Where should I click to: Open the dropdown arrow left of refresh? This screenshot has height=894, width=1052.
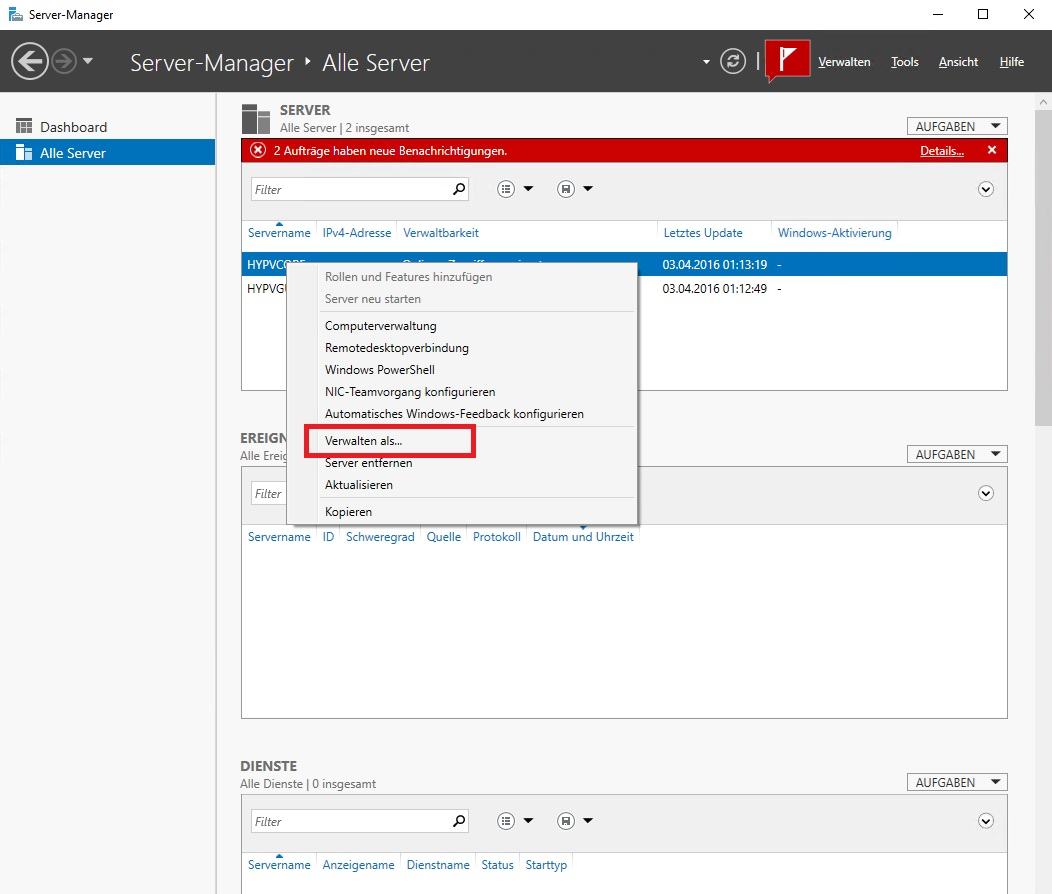tap(706, 62)
